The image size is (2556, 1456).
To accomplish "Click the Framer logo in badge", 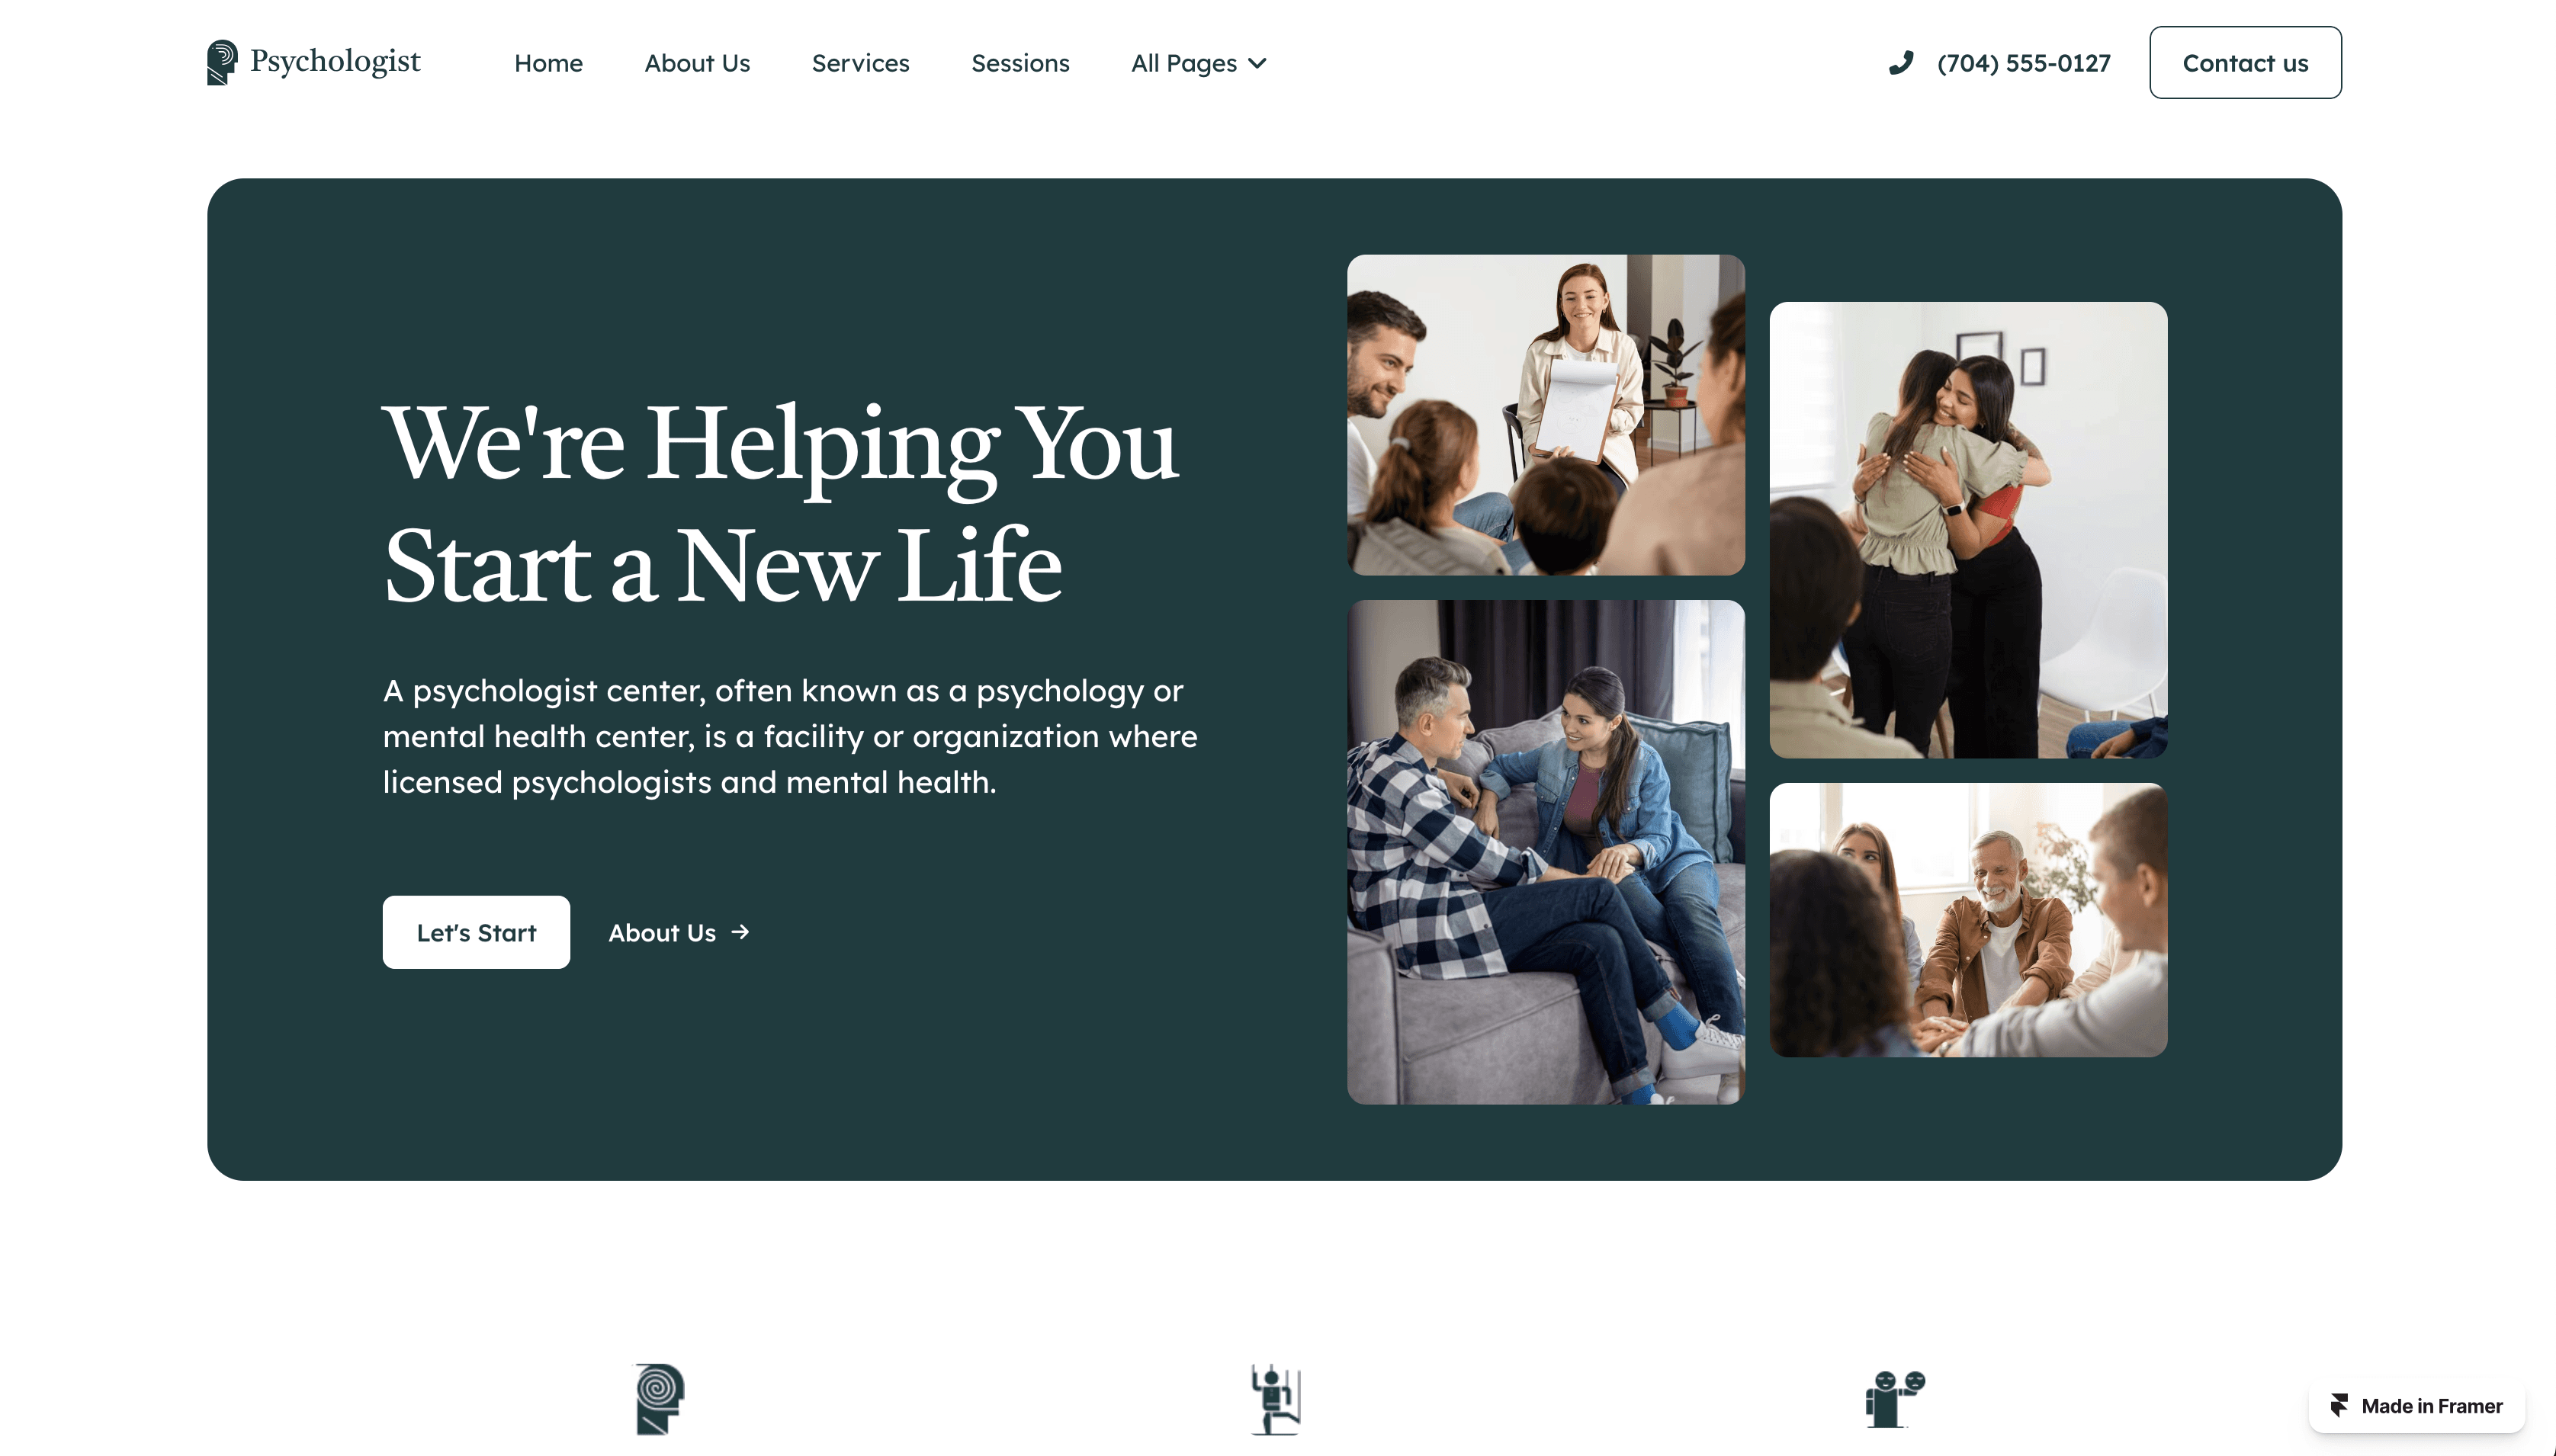I will coord(2339,1405).
